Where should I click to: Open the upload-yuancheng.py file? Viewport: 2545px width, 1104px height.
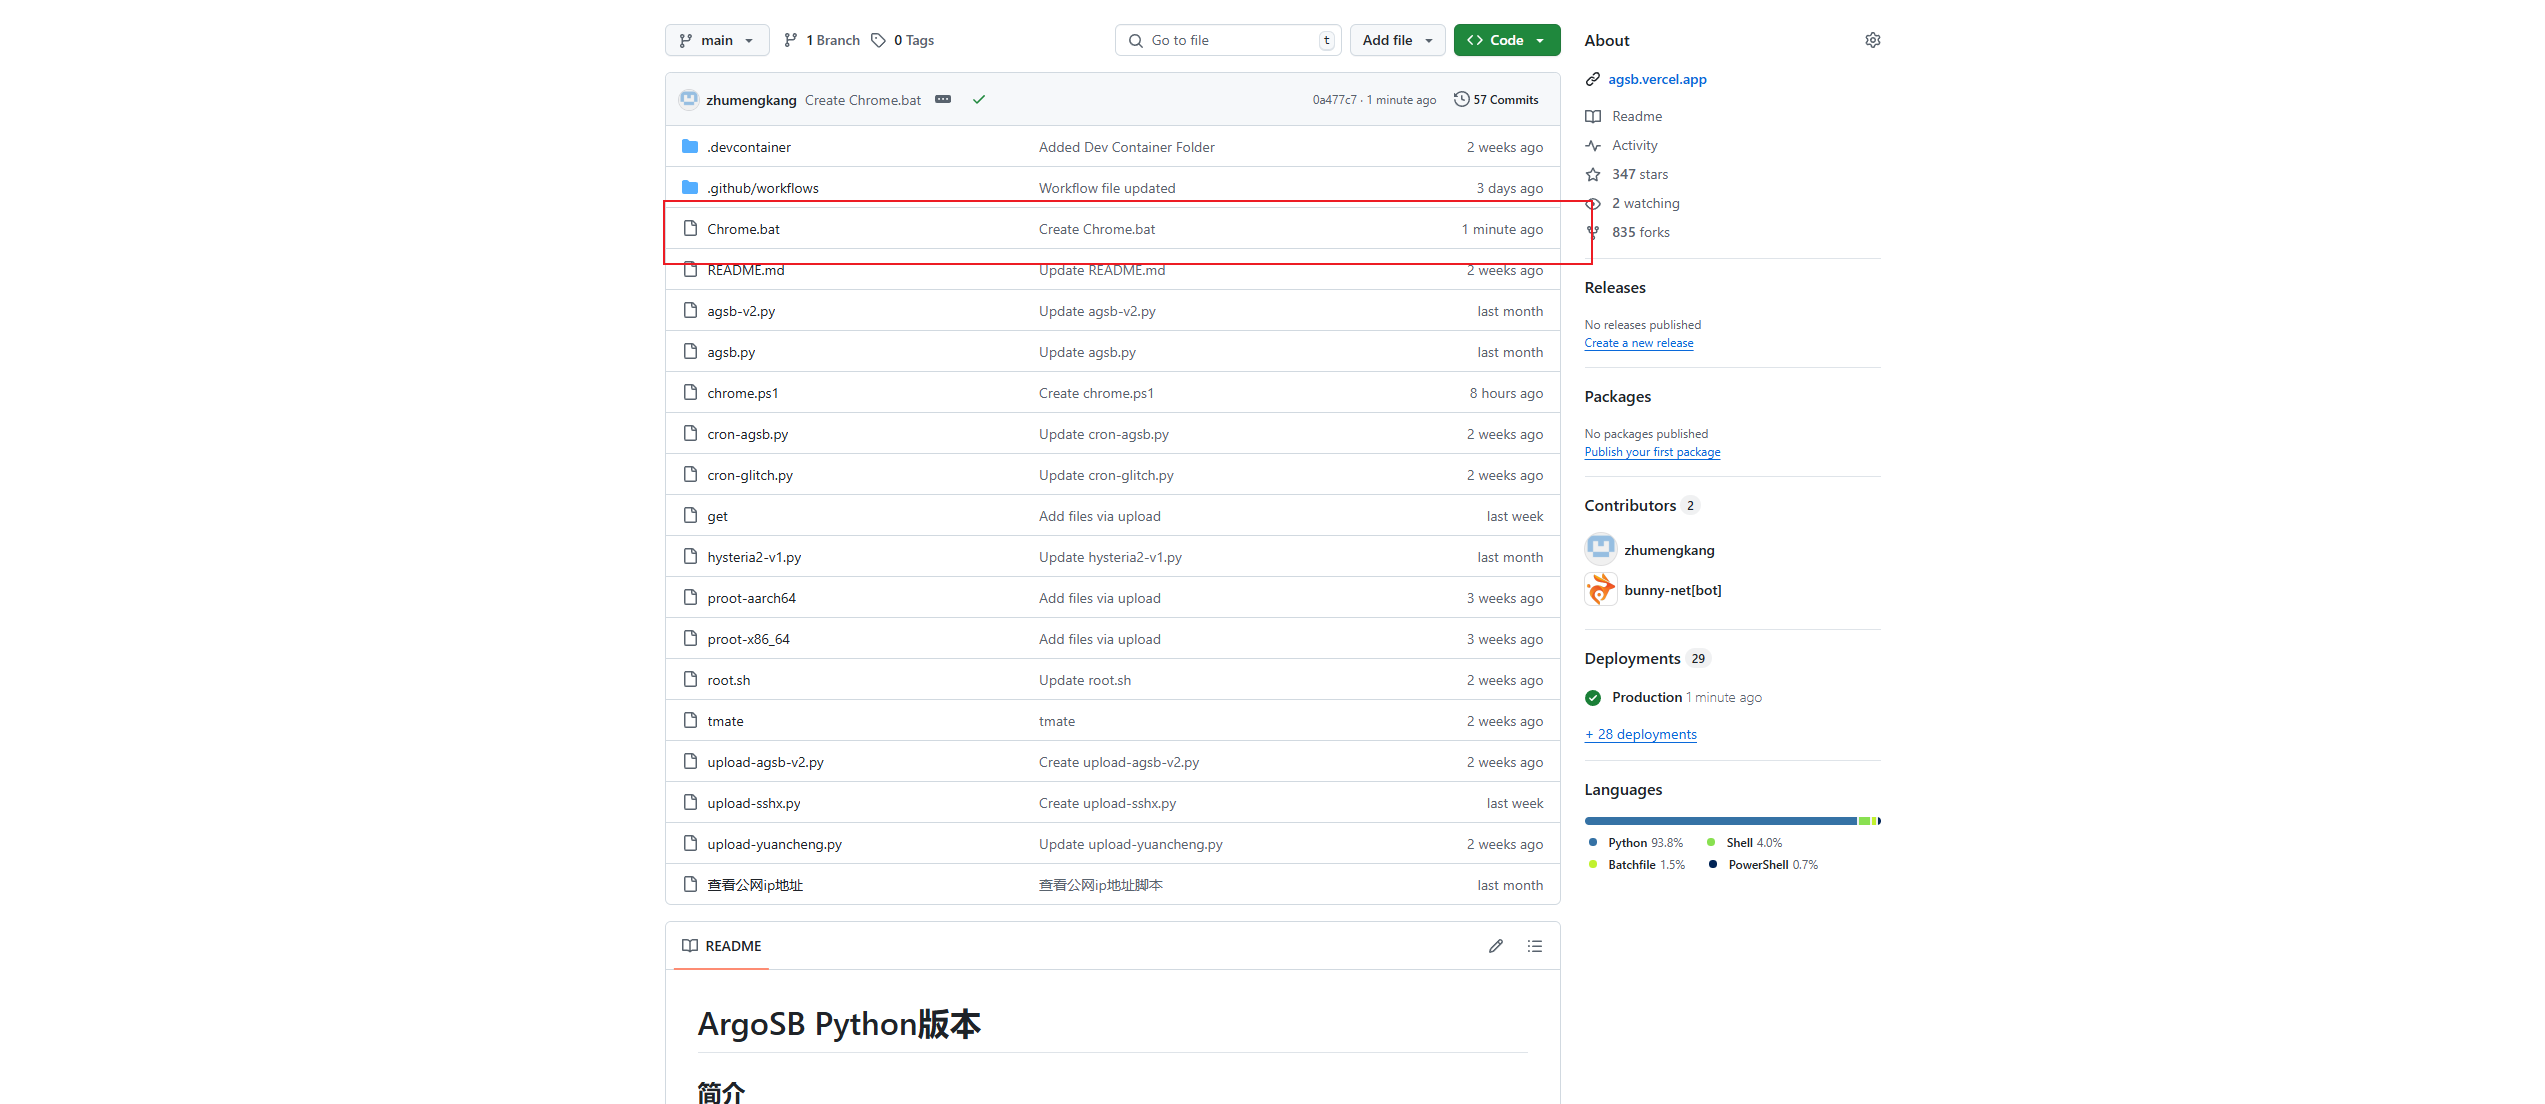[774, 844]
